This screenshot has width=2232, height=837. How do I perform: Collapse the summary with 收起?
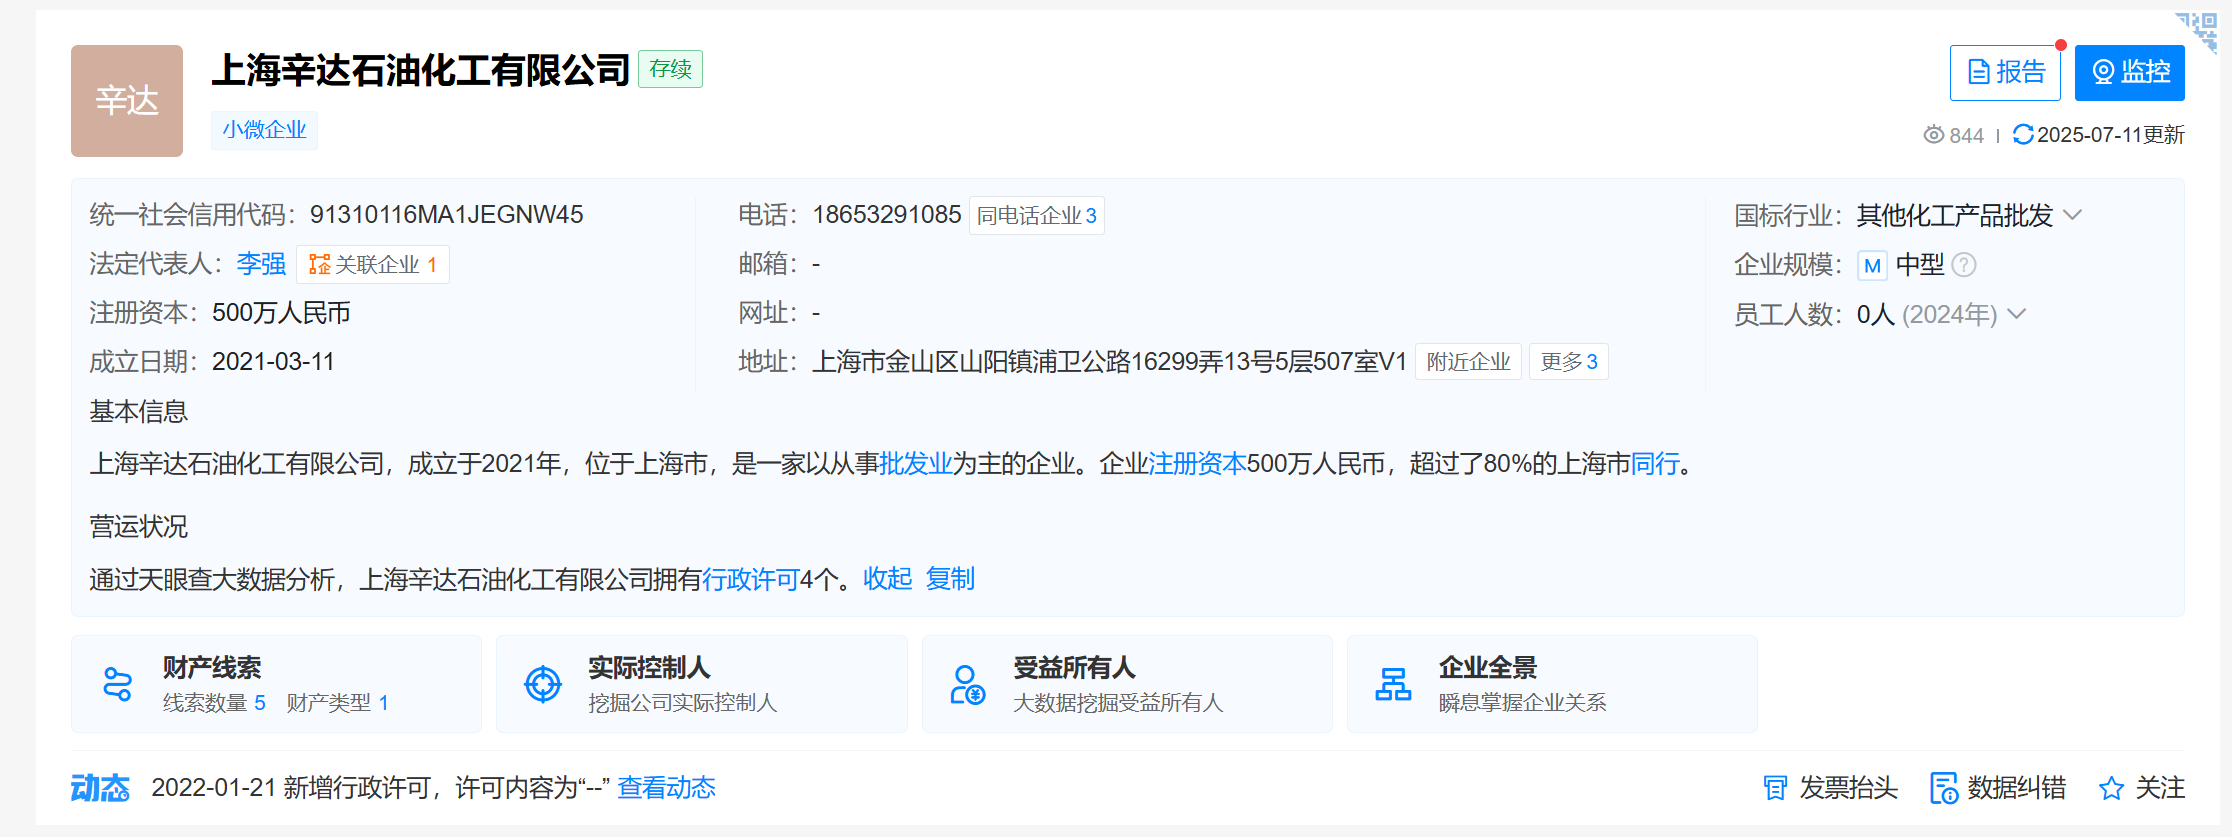[887, 579]
